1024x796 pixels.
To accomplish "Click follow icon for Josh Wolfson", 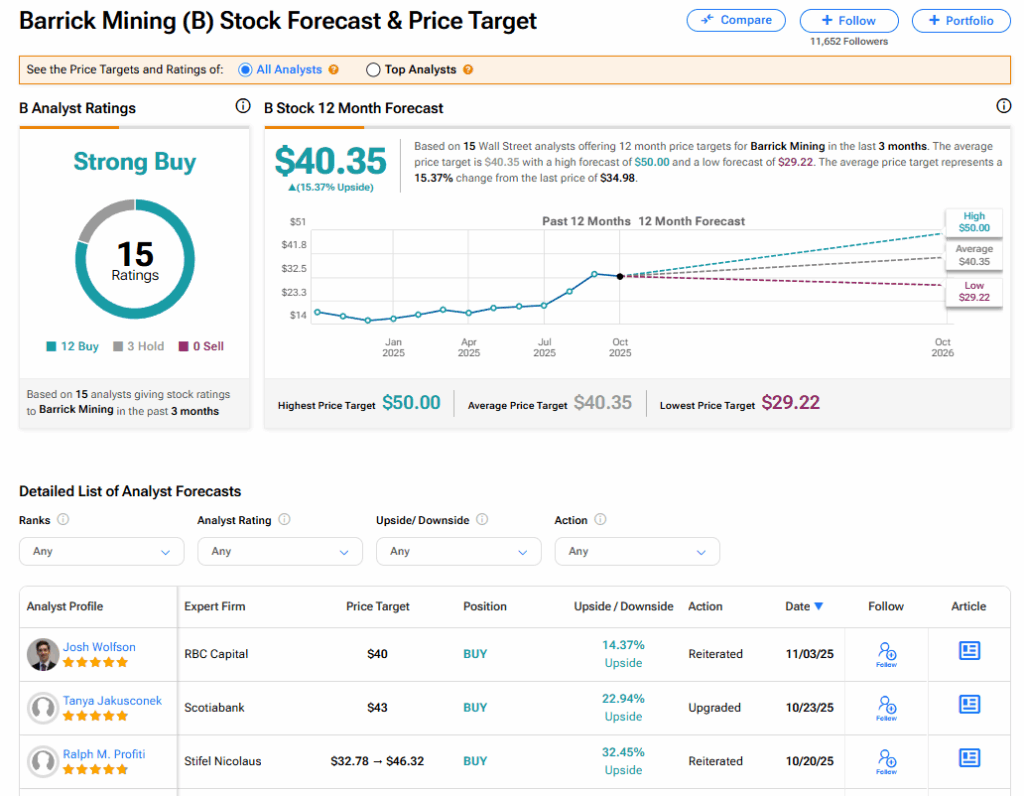I will (886, 652).
